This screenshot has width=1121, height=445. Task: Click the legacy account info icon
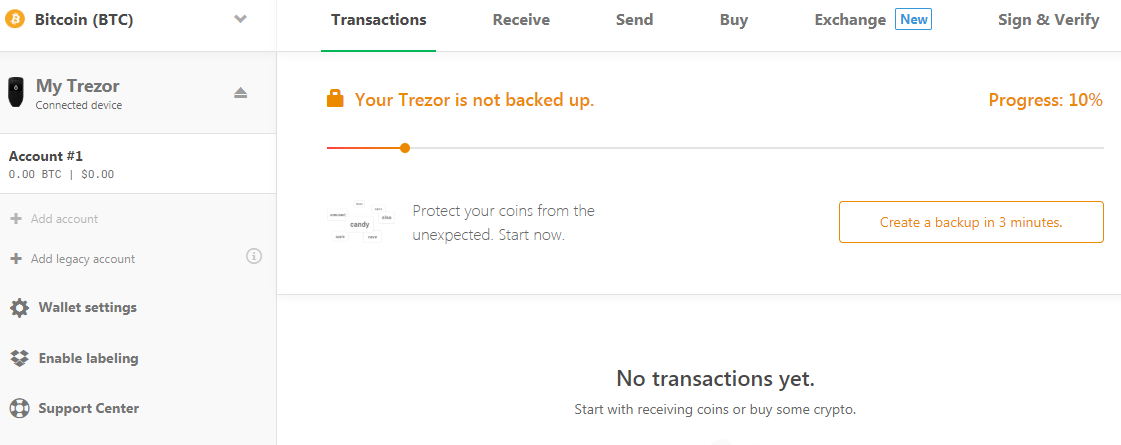[254, 257]
